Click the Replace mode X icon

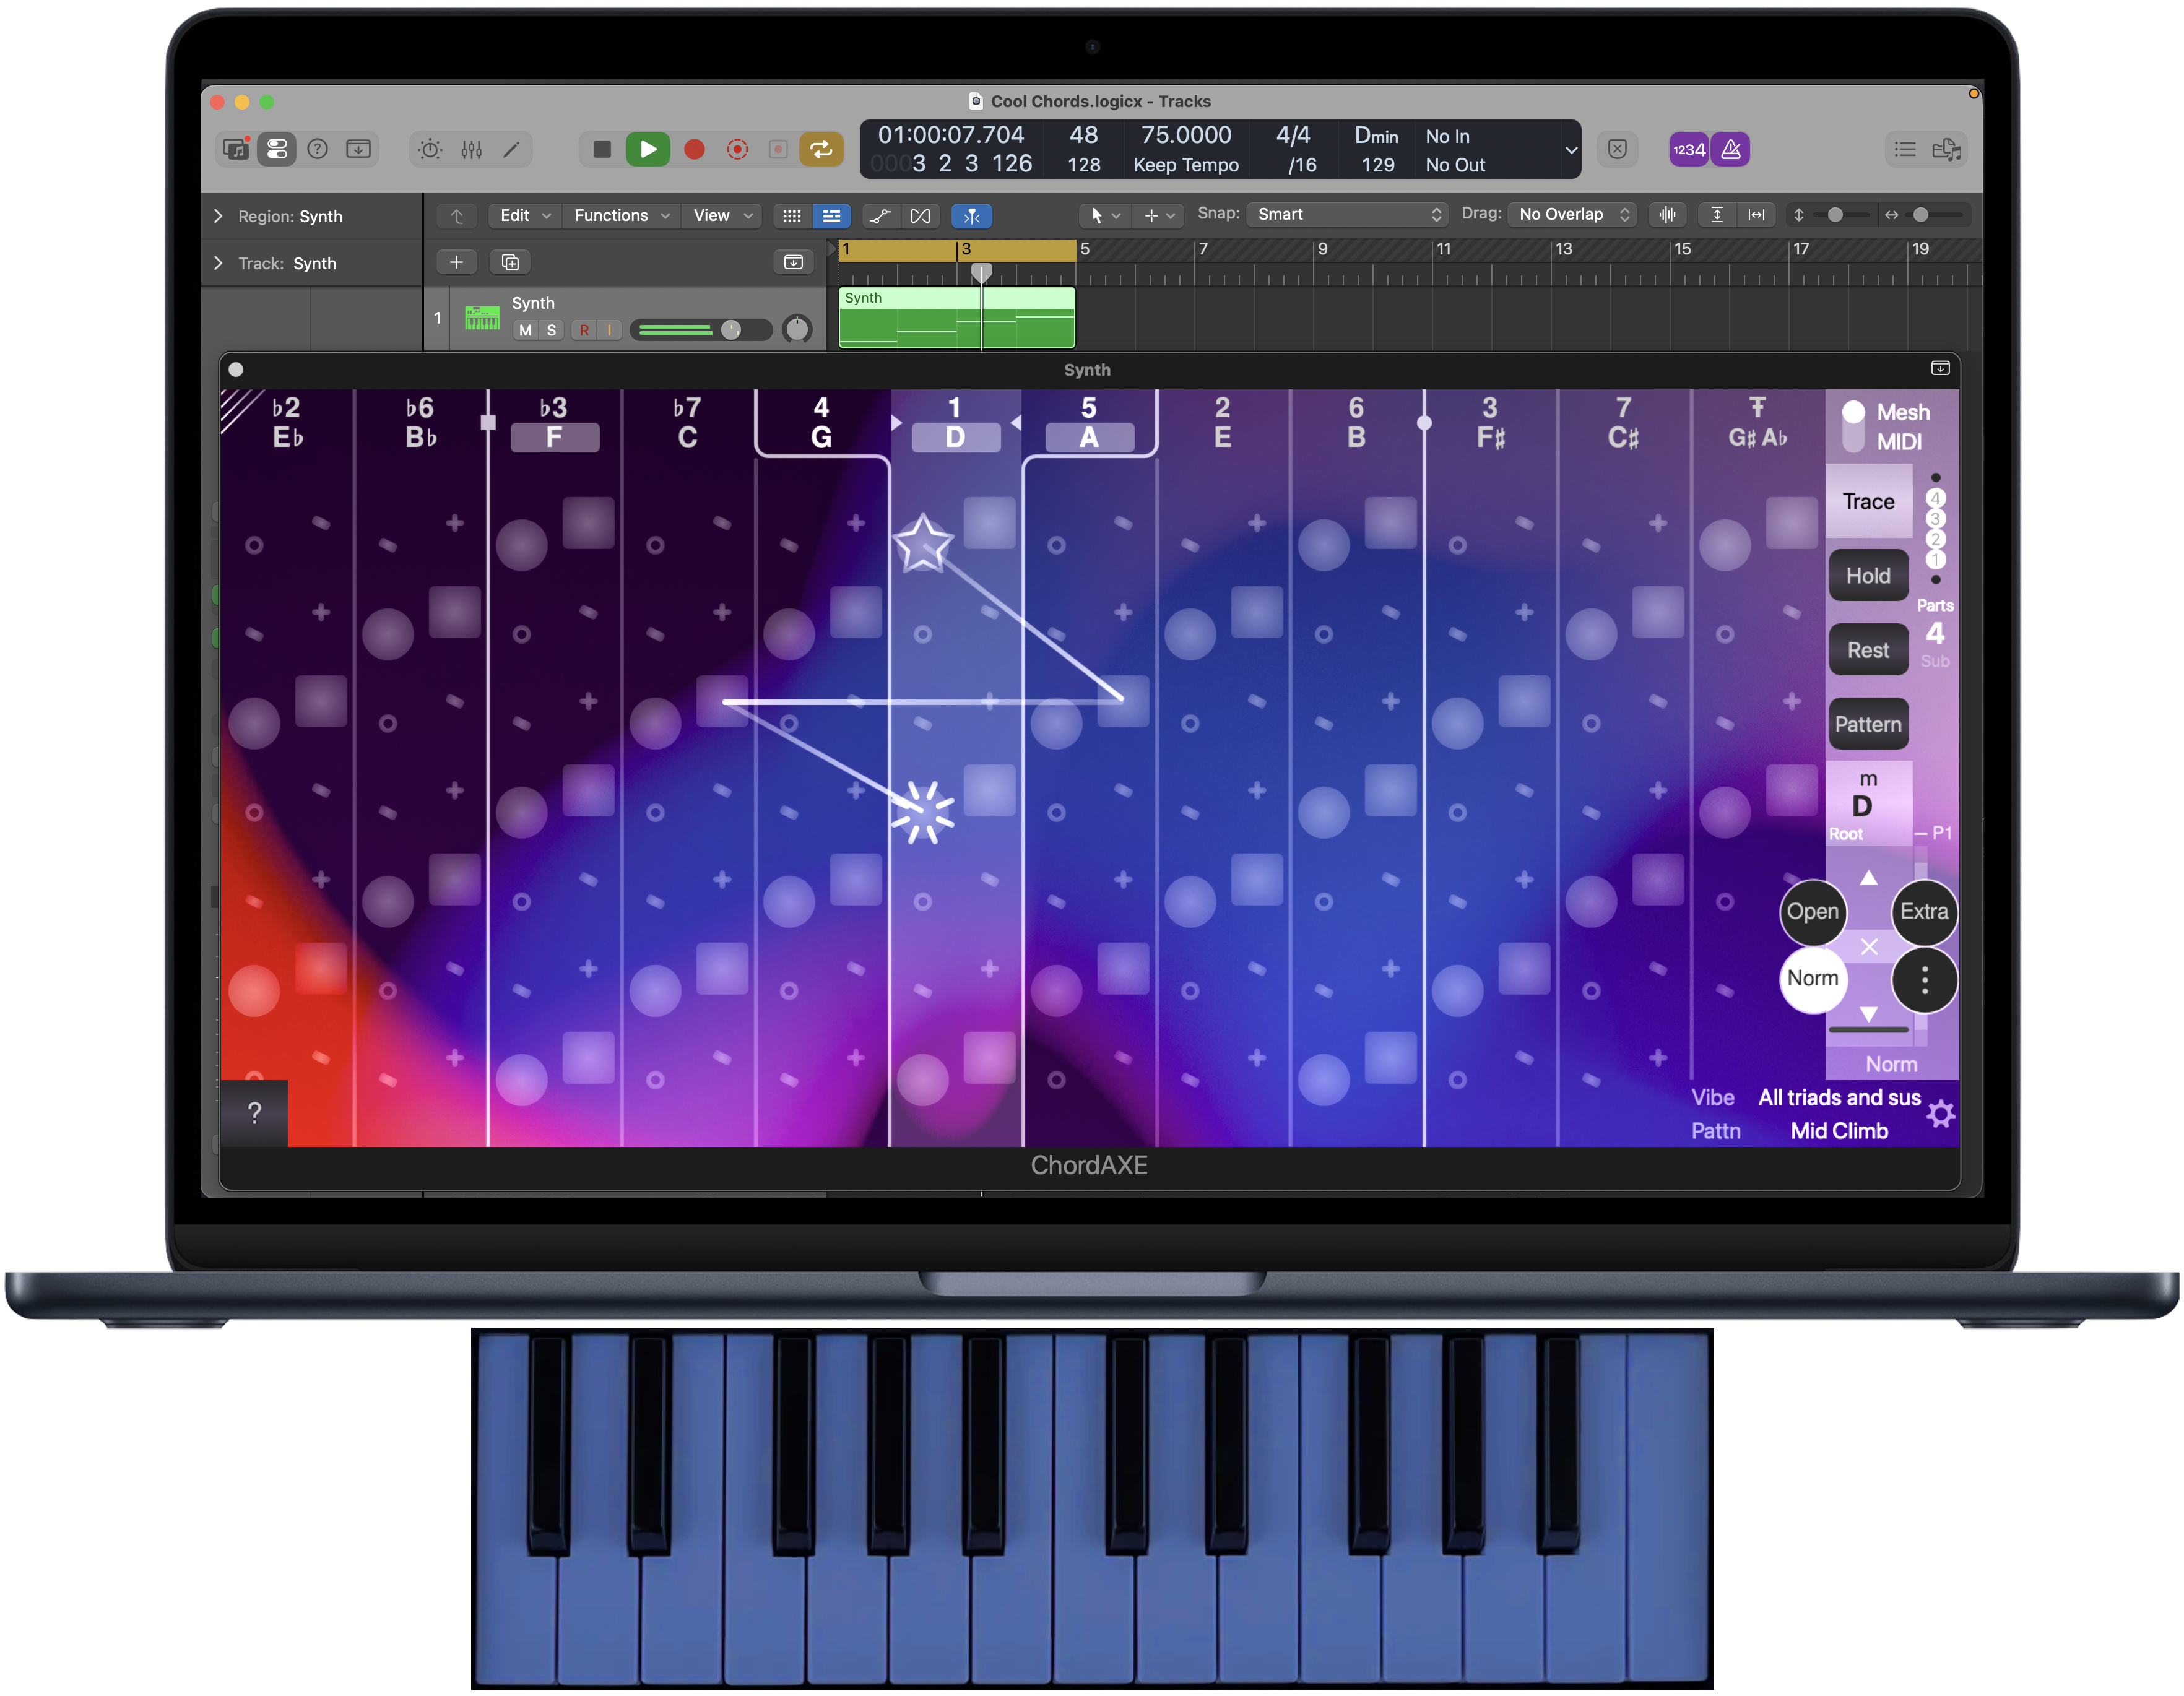pyautogui.click(x=1617, y=149)
